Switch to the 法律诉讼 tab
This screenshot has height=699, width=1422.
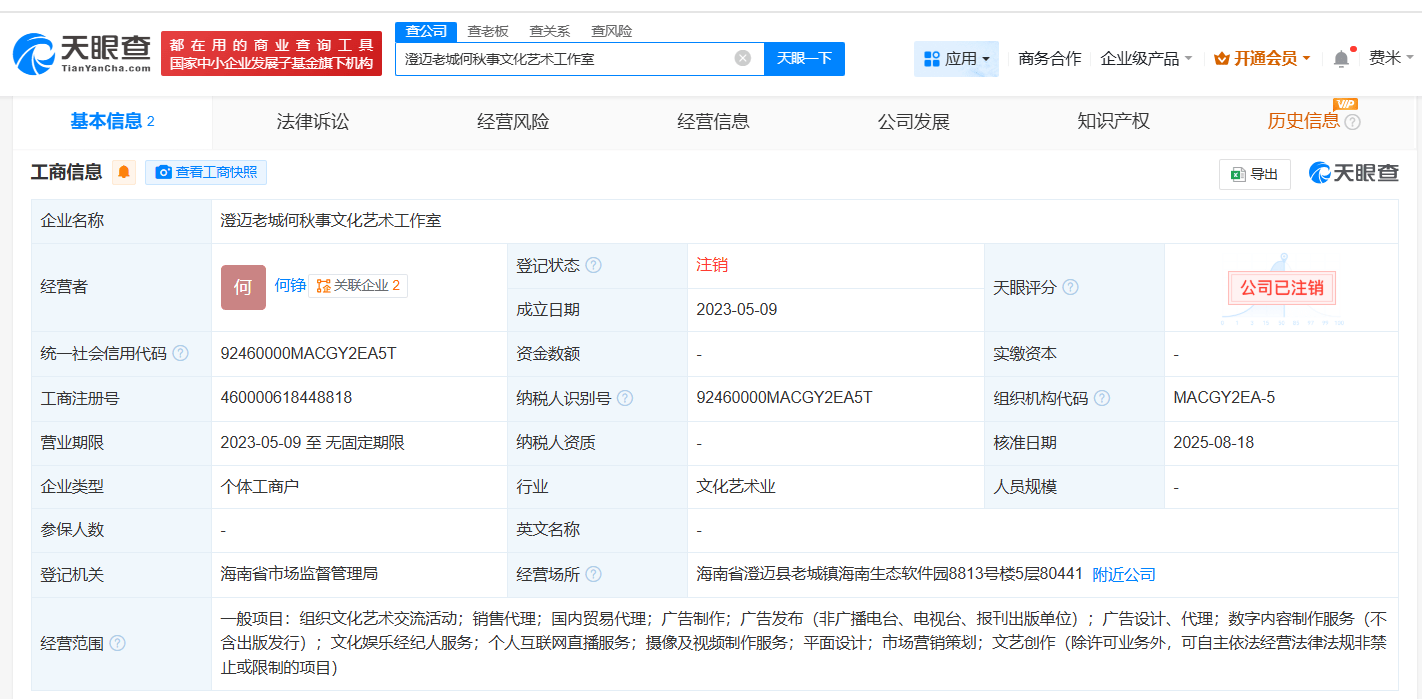tap(313, 122)
